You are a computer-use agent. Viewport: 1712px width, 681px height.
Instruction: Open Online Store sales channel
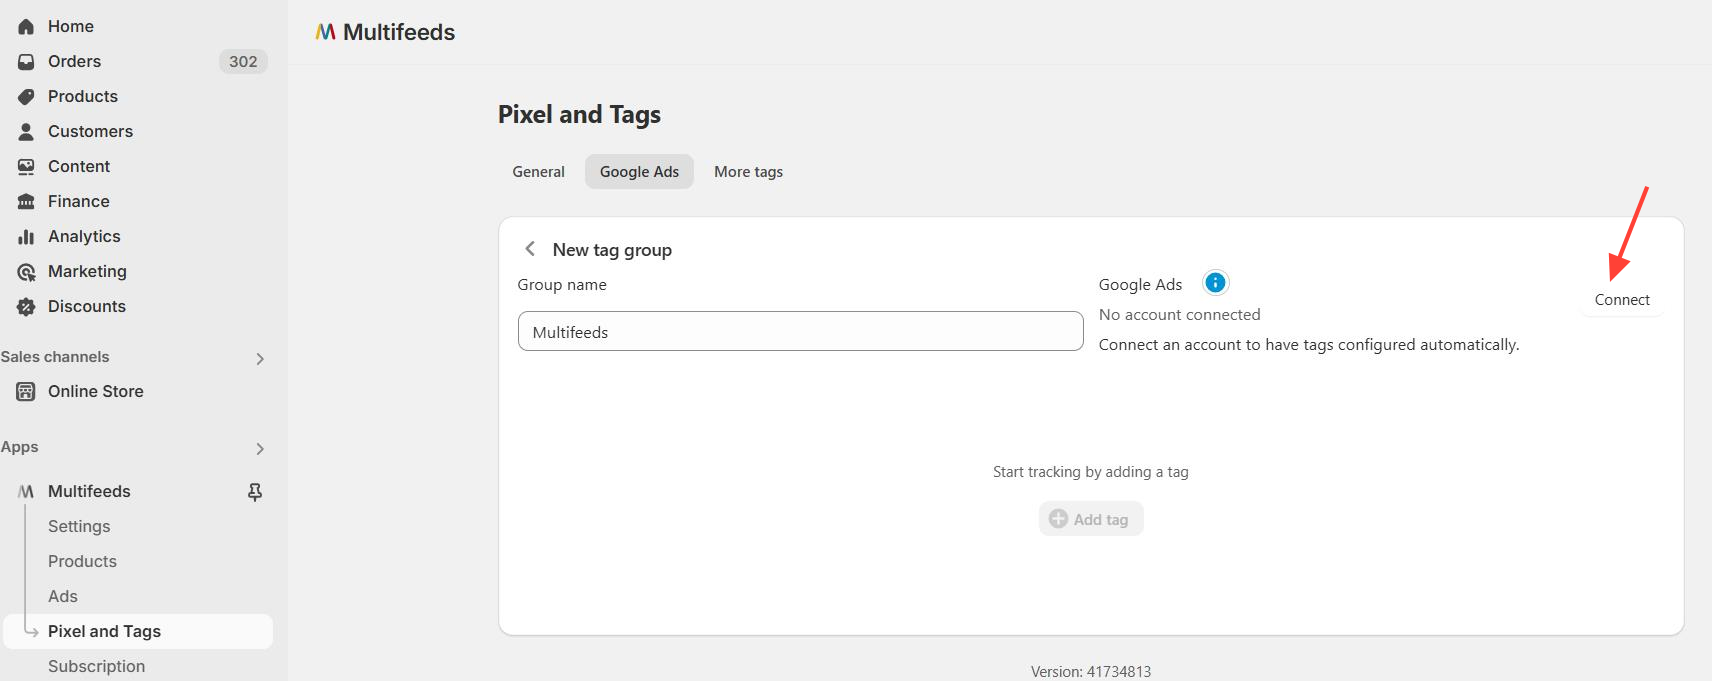(96, 391)
